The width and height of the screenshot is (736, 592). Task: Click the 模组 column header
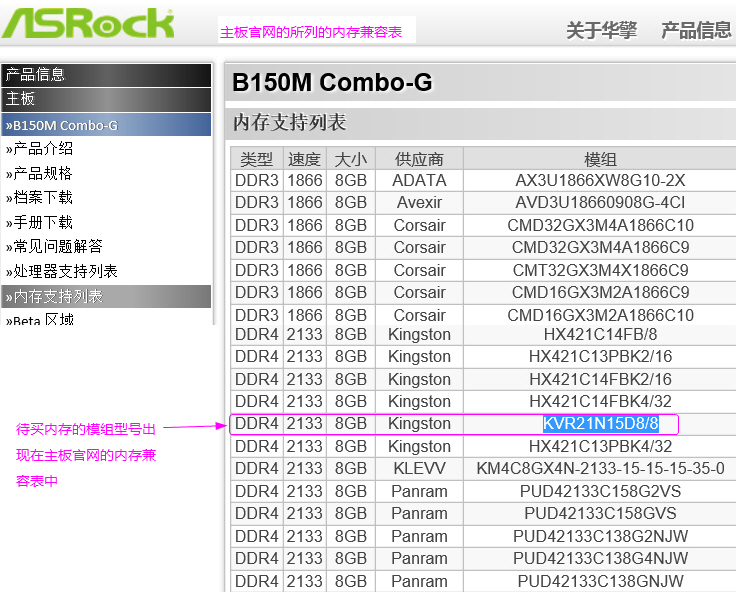600,159
